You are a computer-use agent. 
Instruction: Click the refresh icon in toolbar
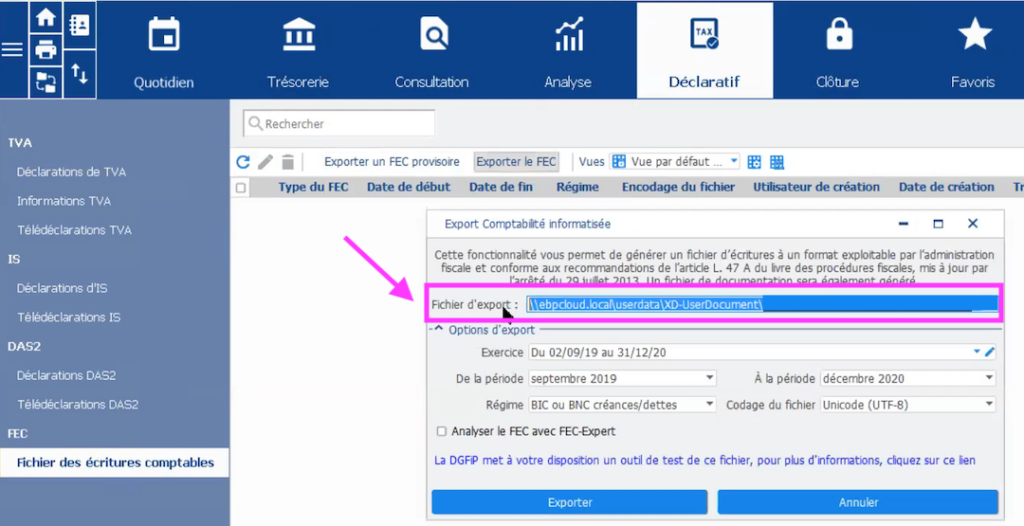click(x=243, y=161)
